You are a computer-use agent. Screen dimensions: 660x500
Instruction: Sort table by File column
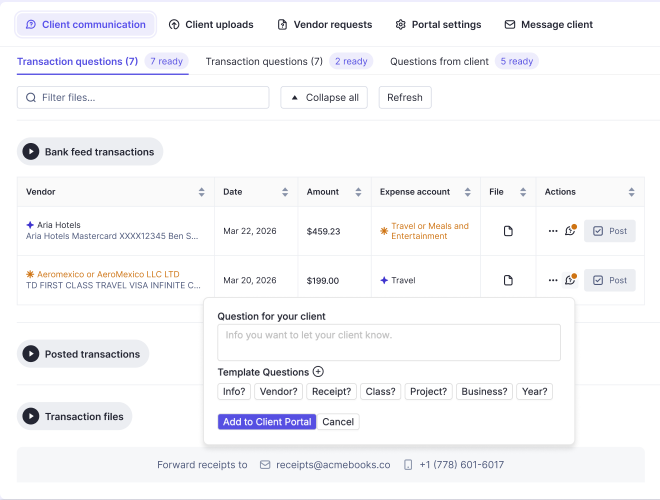tap(523, 192)
